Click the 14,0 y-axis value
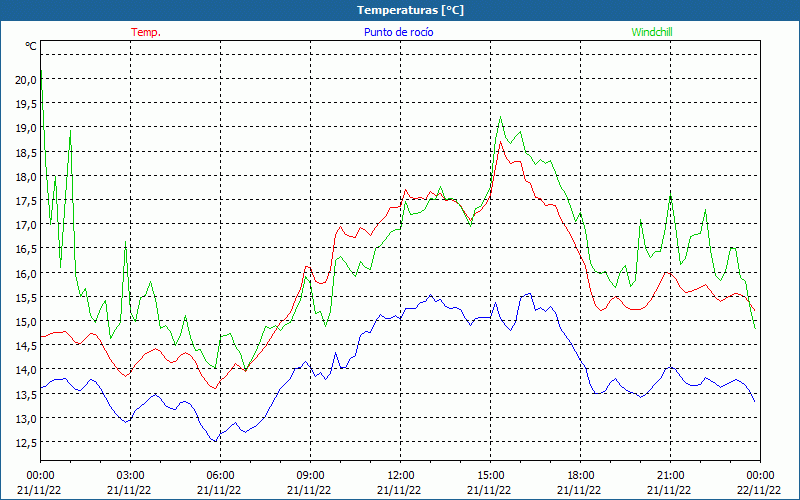 coord(27,370)
